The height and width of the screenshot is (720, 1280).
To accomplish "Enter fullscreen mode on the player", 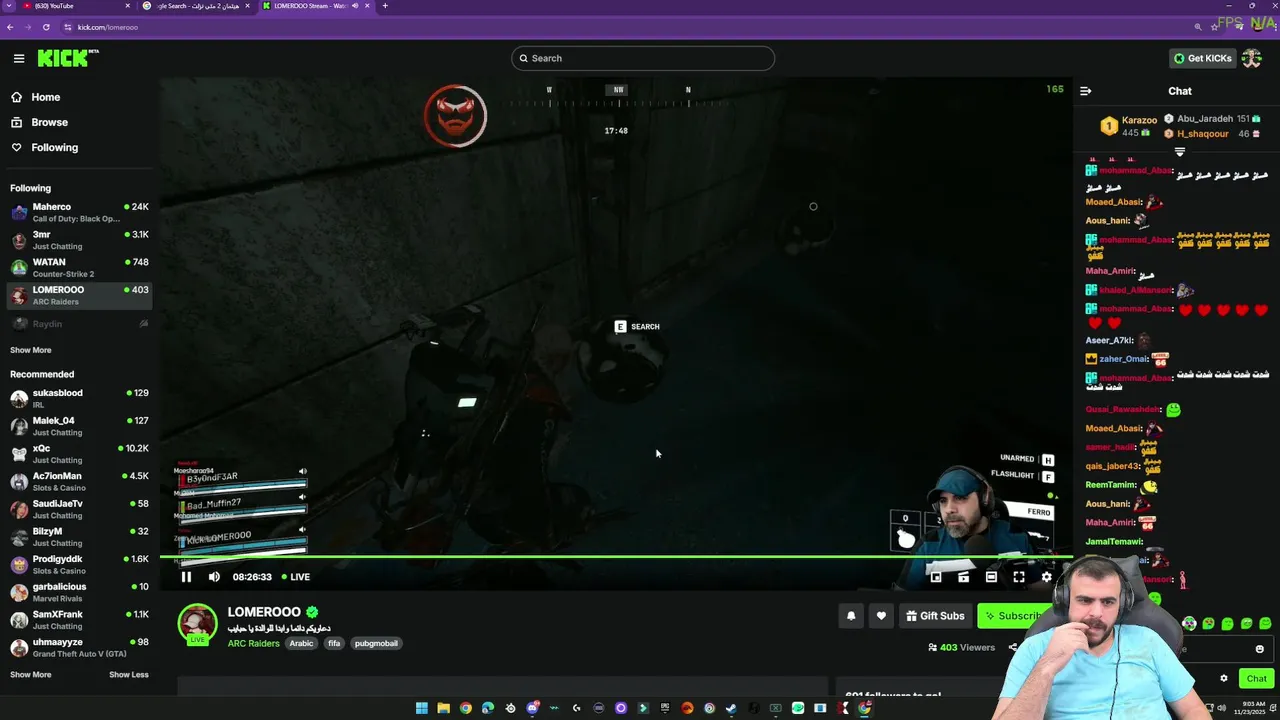I will 1019,577.
